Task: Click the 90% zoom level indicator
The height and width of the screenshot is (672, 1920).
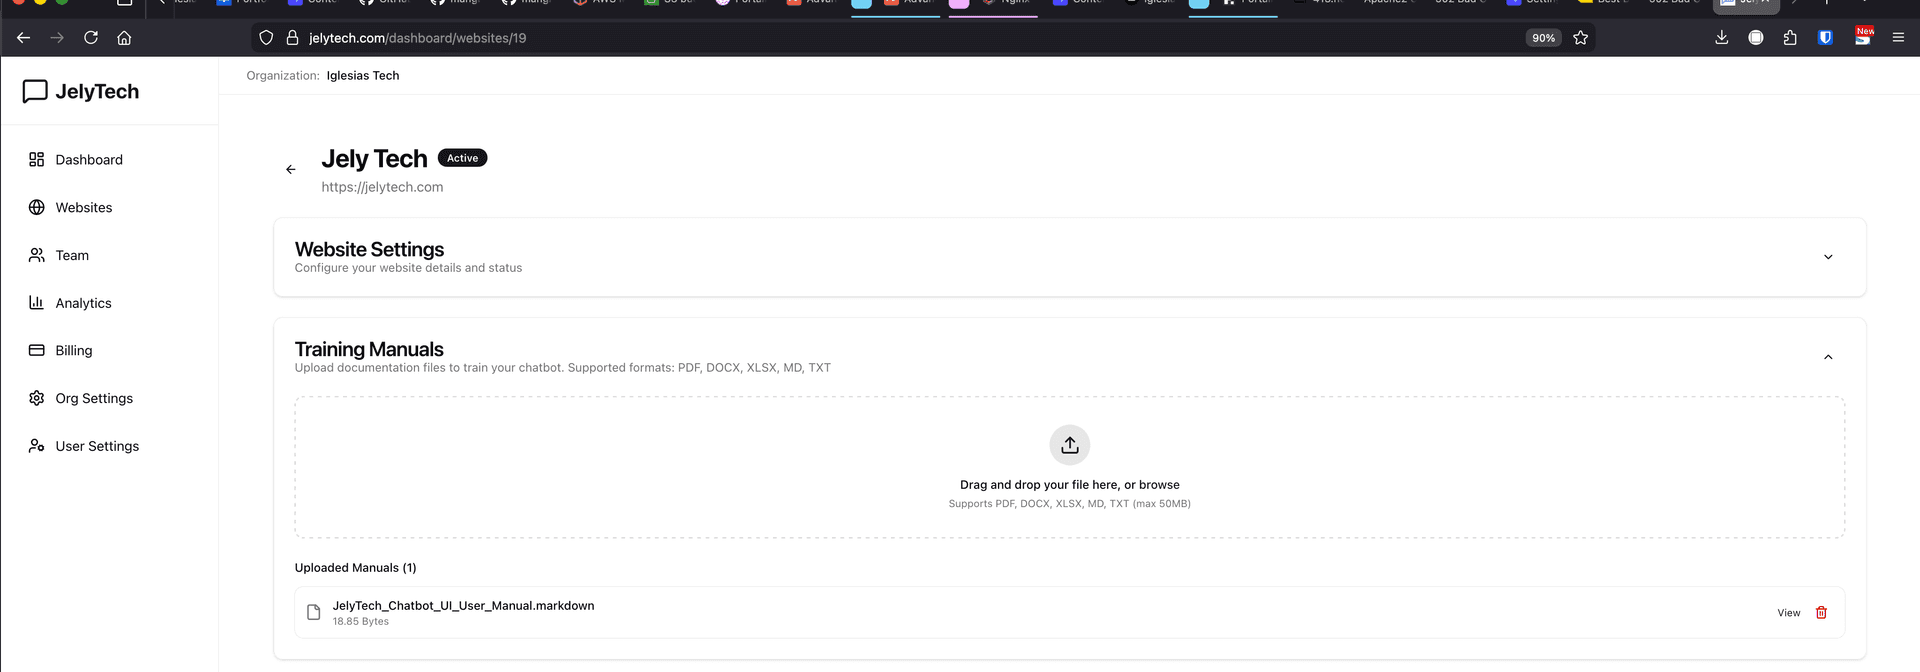Action: pyautogui.click(x=1543, y=38)
